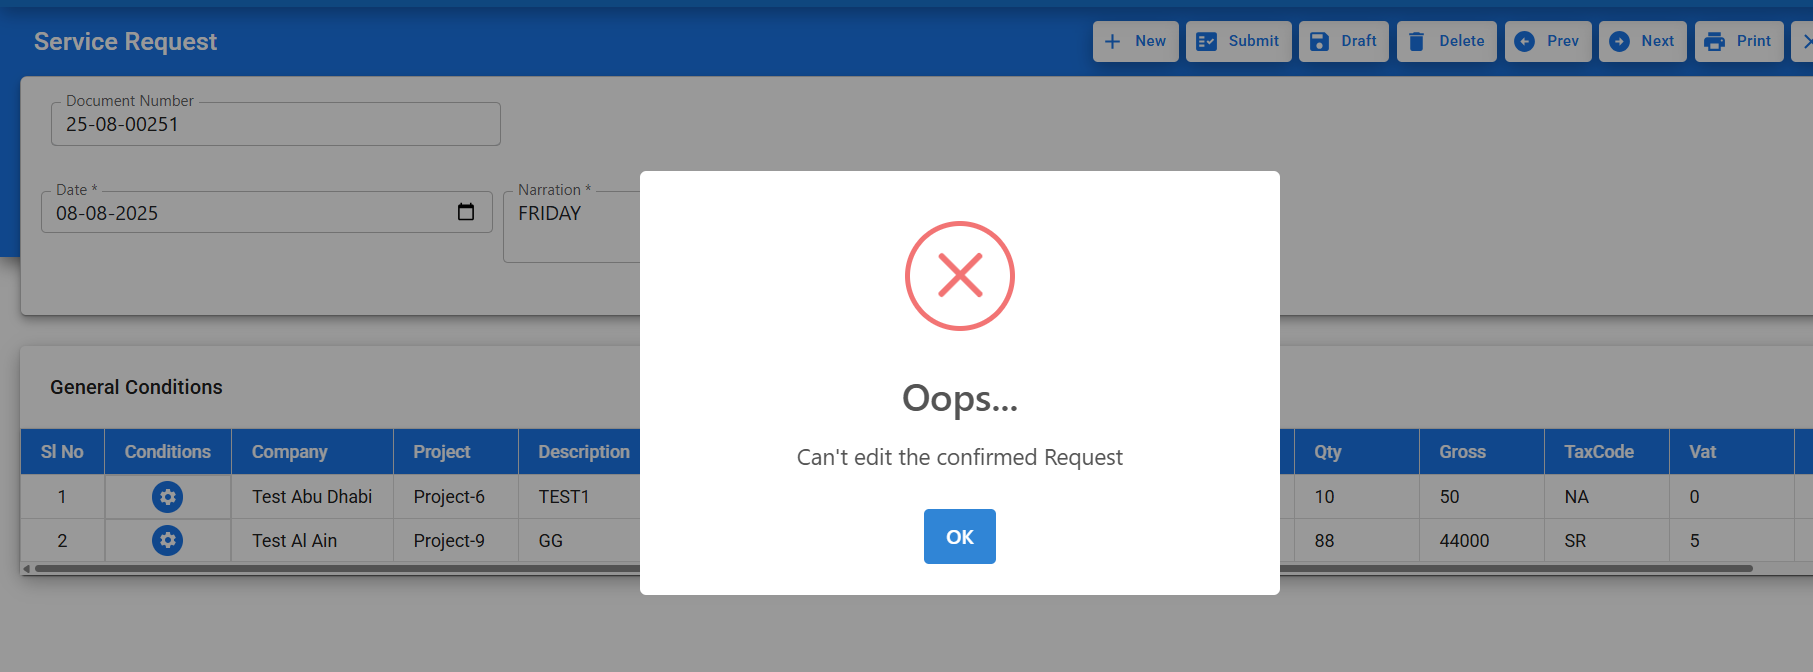Click the Project column header
This screenshot has width=1813, height=672.
pyautogui.click(x=442, y=452)
